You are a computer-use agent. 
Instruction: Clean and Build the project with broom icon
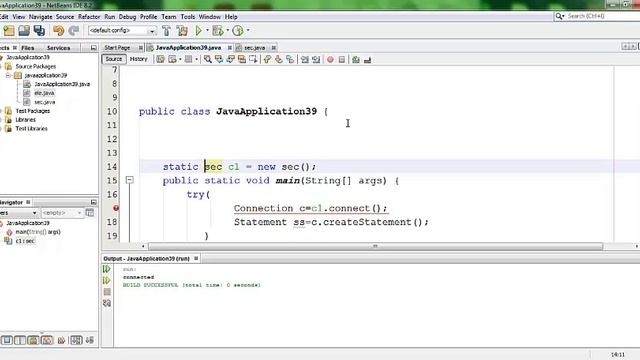click(182, 31)
